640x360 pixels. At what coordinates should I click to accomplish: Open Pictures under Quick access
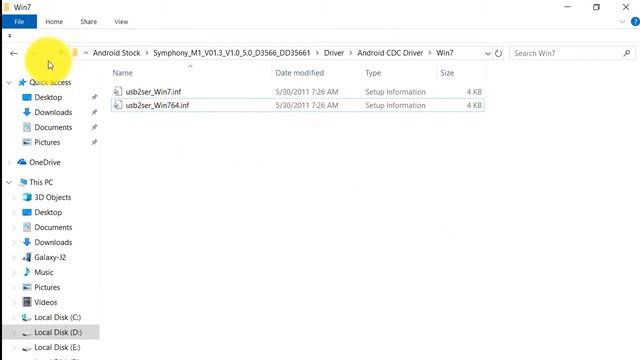click(x=47, y=142)
